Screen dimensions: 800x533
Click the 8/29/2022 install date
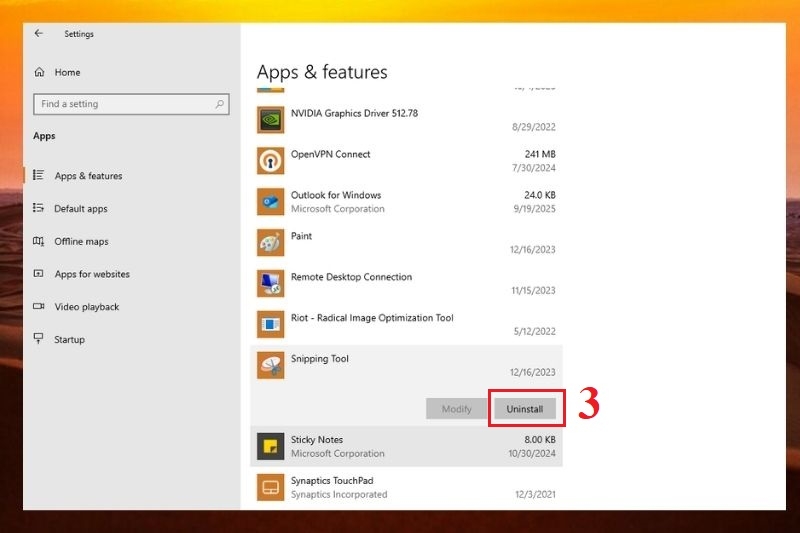coord(534,127)
